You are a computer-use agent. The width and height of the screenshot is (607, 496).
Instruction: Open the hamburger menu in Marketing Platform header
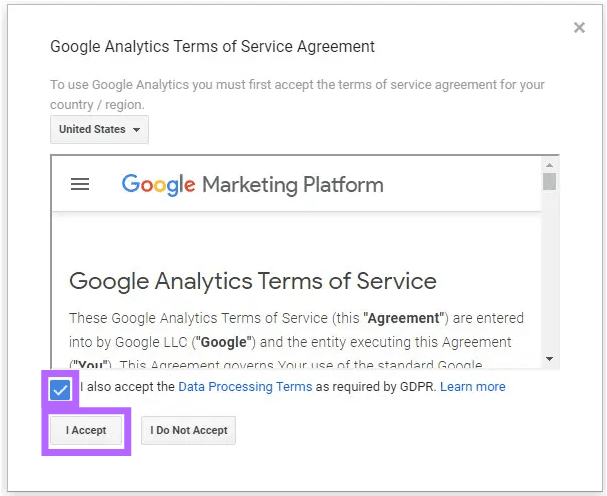[80, 184]
